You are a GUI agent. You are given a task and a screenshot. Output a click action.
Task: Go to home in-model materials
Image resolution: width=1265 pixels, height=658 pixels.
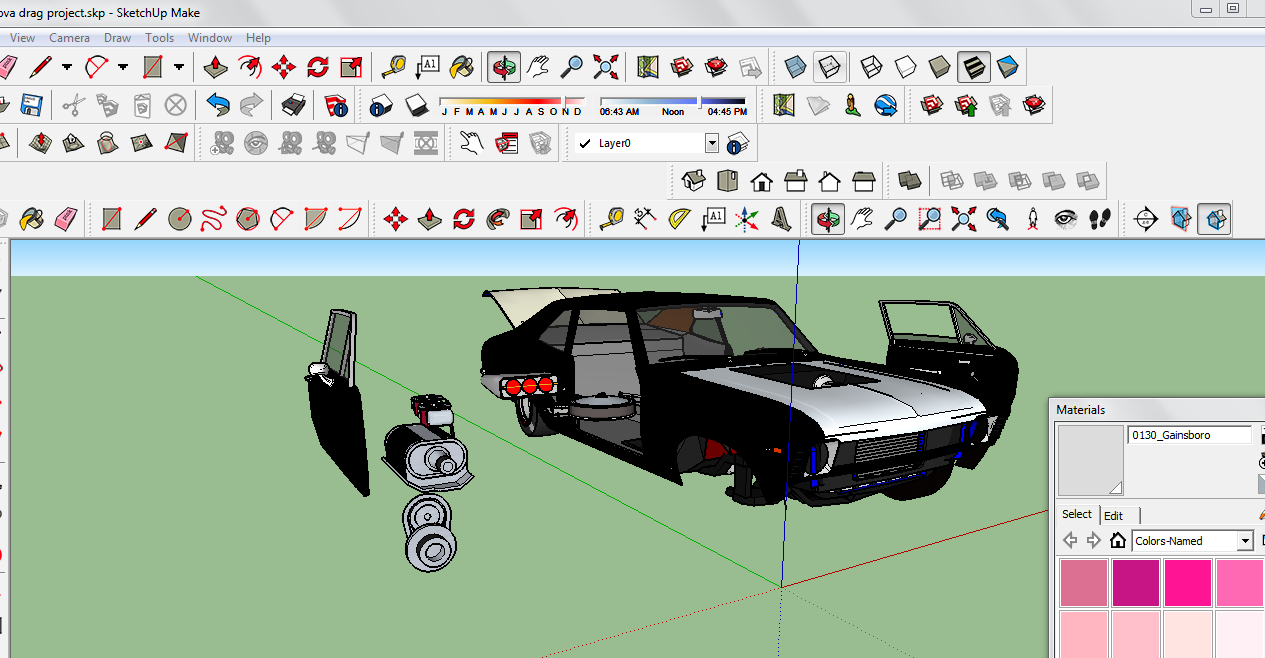1118,541
